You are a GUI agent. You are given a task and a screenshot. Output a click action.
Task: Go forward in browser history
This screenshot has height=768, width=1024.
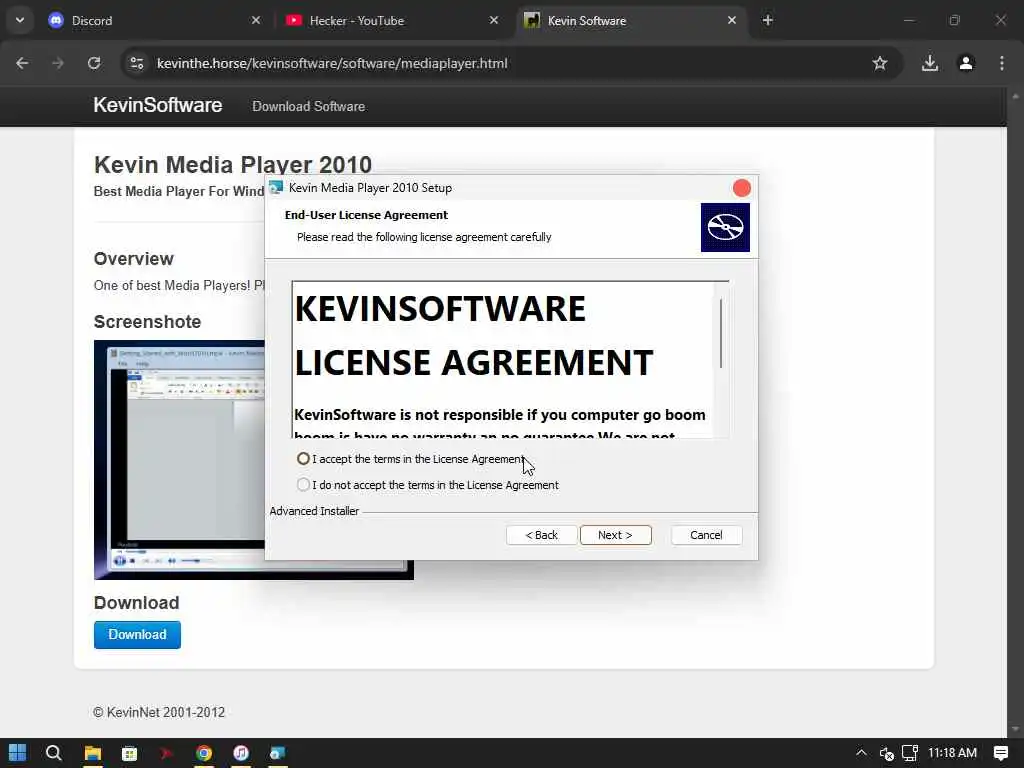tap(58, 63)
